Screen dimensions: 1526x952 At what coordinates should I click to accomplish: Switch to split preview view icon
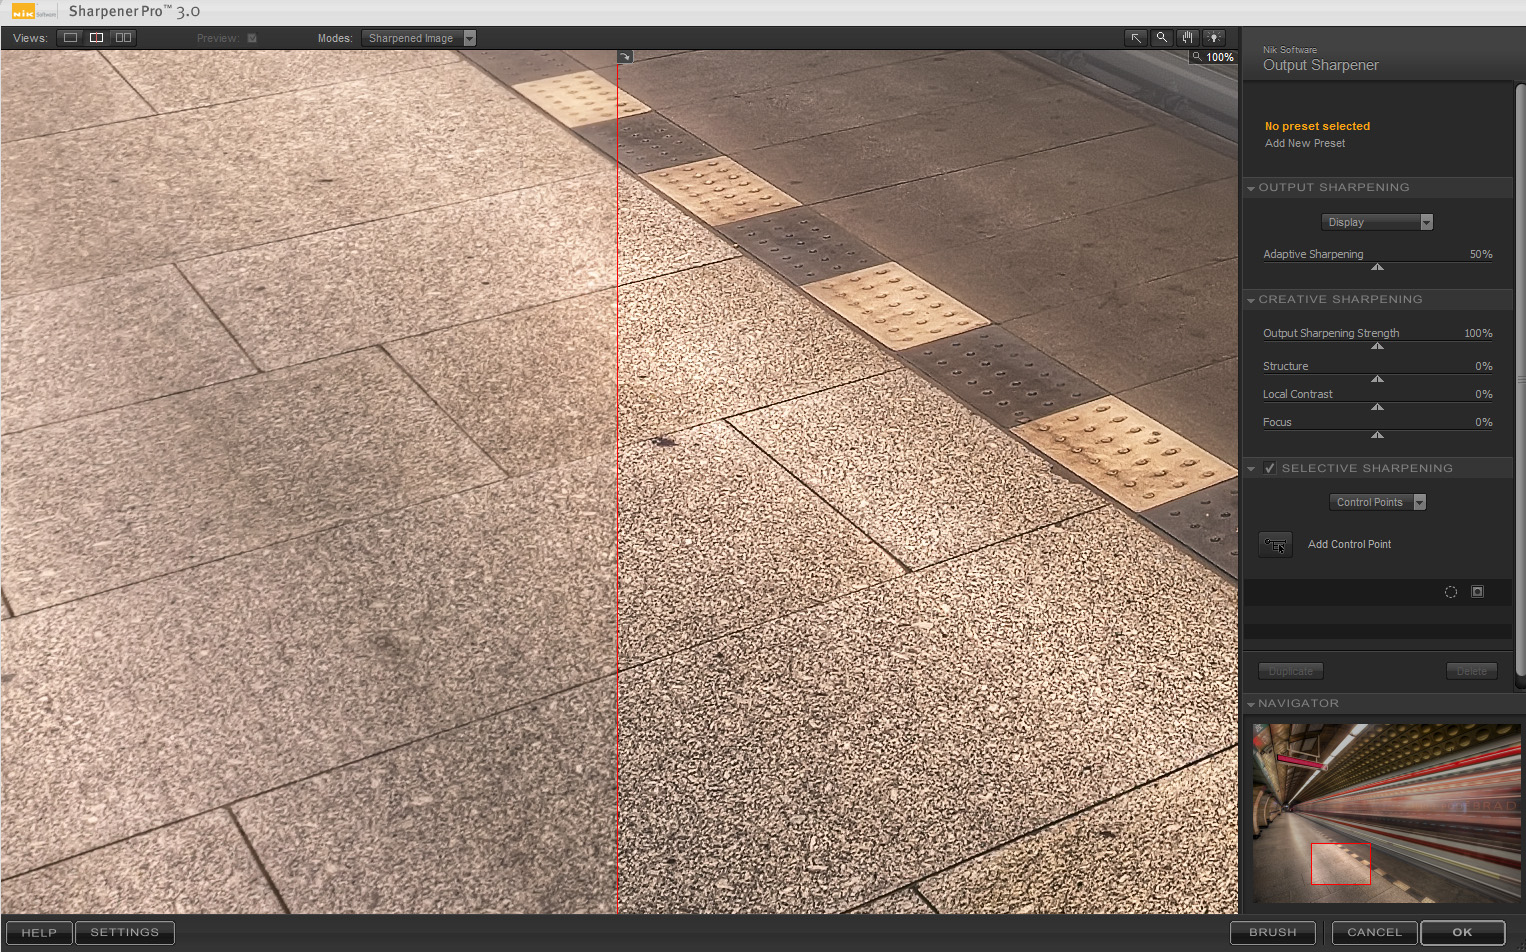click(96, 38)
